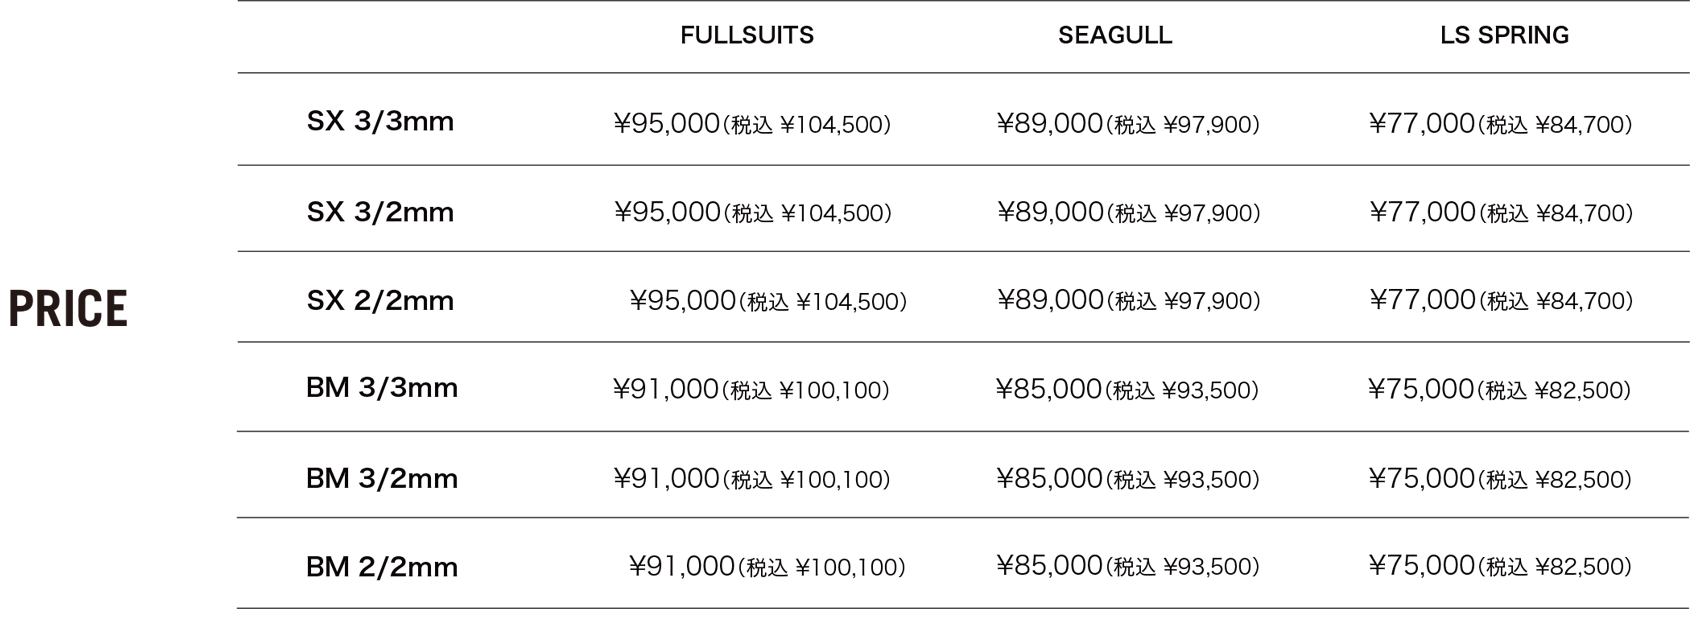Click SX 3/3mm fullsuits price ¥95,000
Viewport: 1700px width, 625px height.
pos(666,123)
